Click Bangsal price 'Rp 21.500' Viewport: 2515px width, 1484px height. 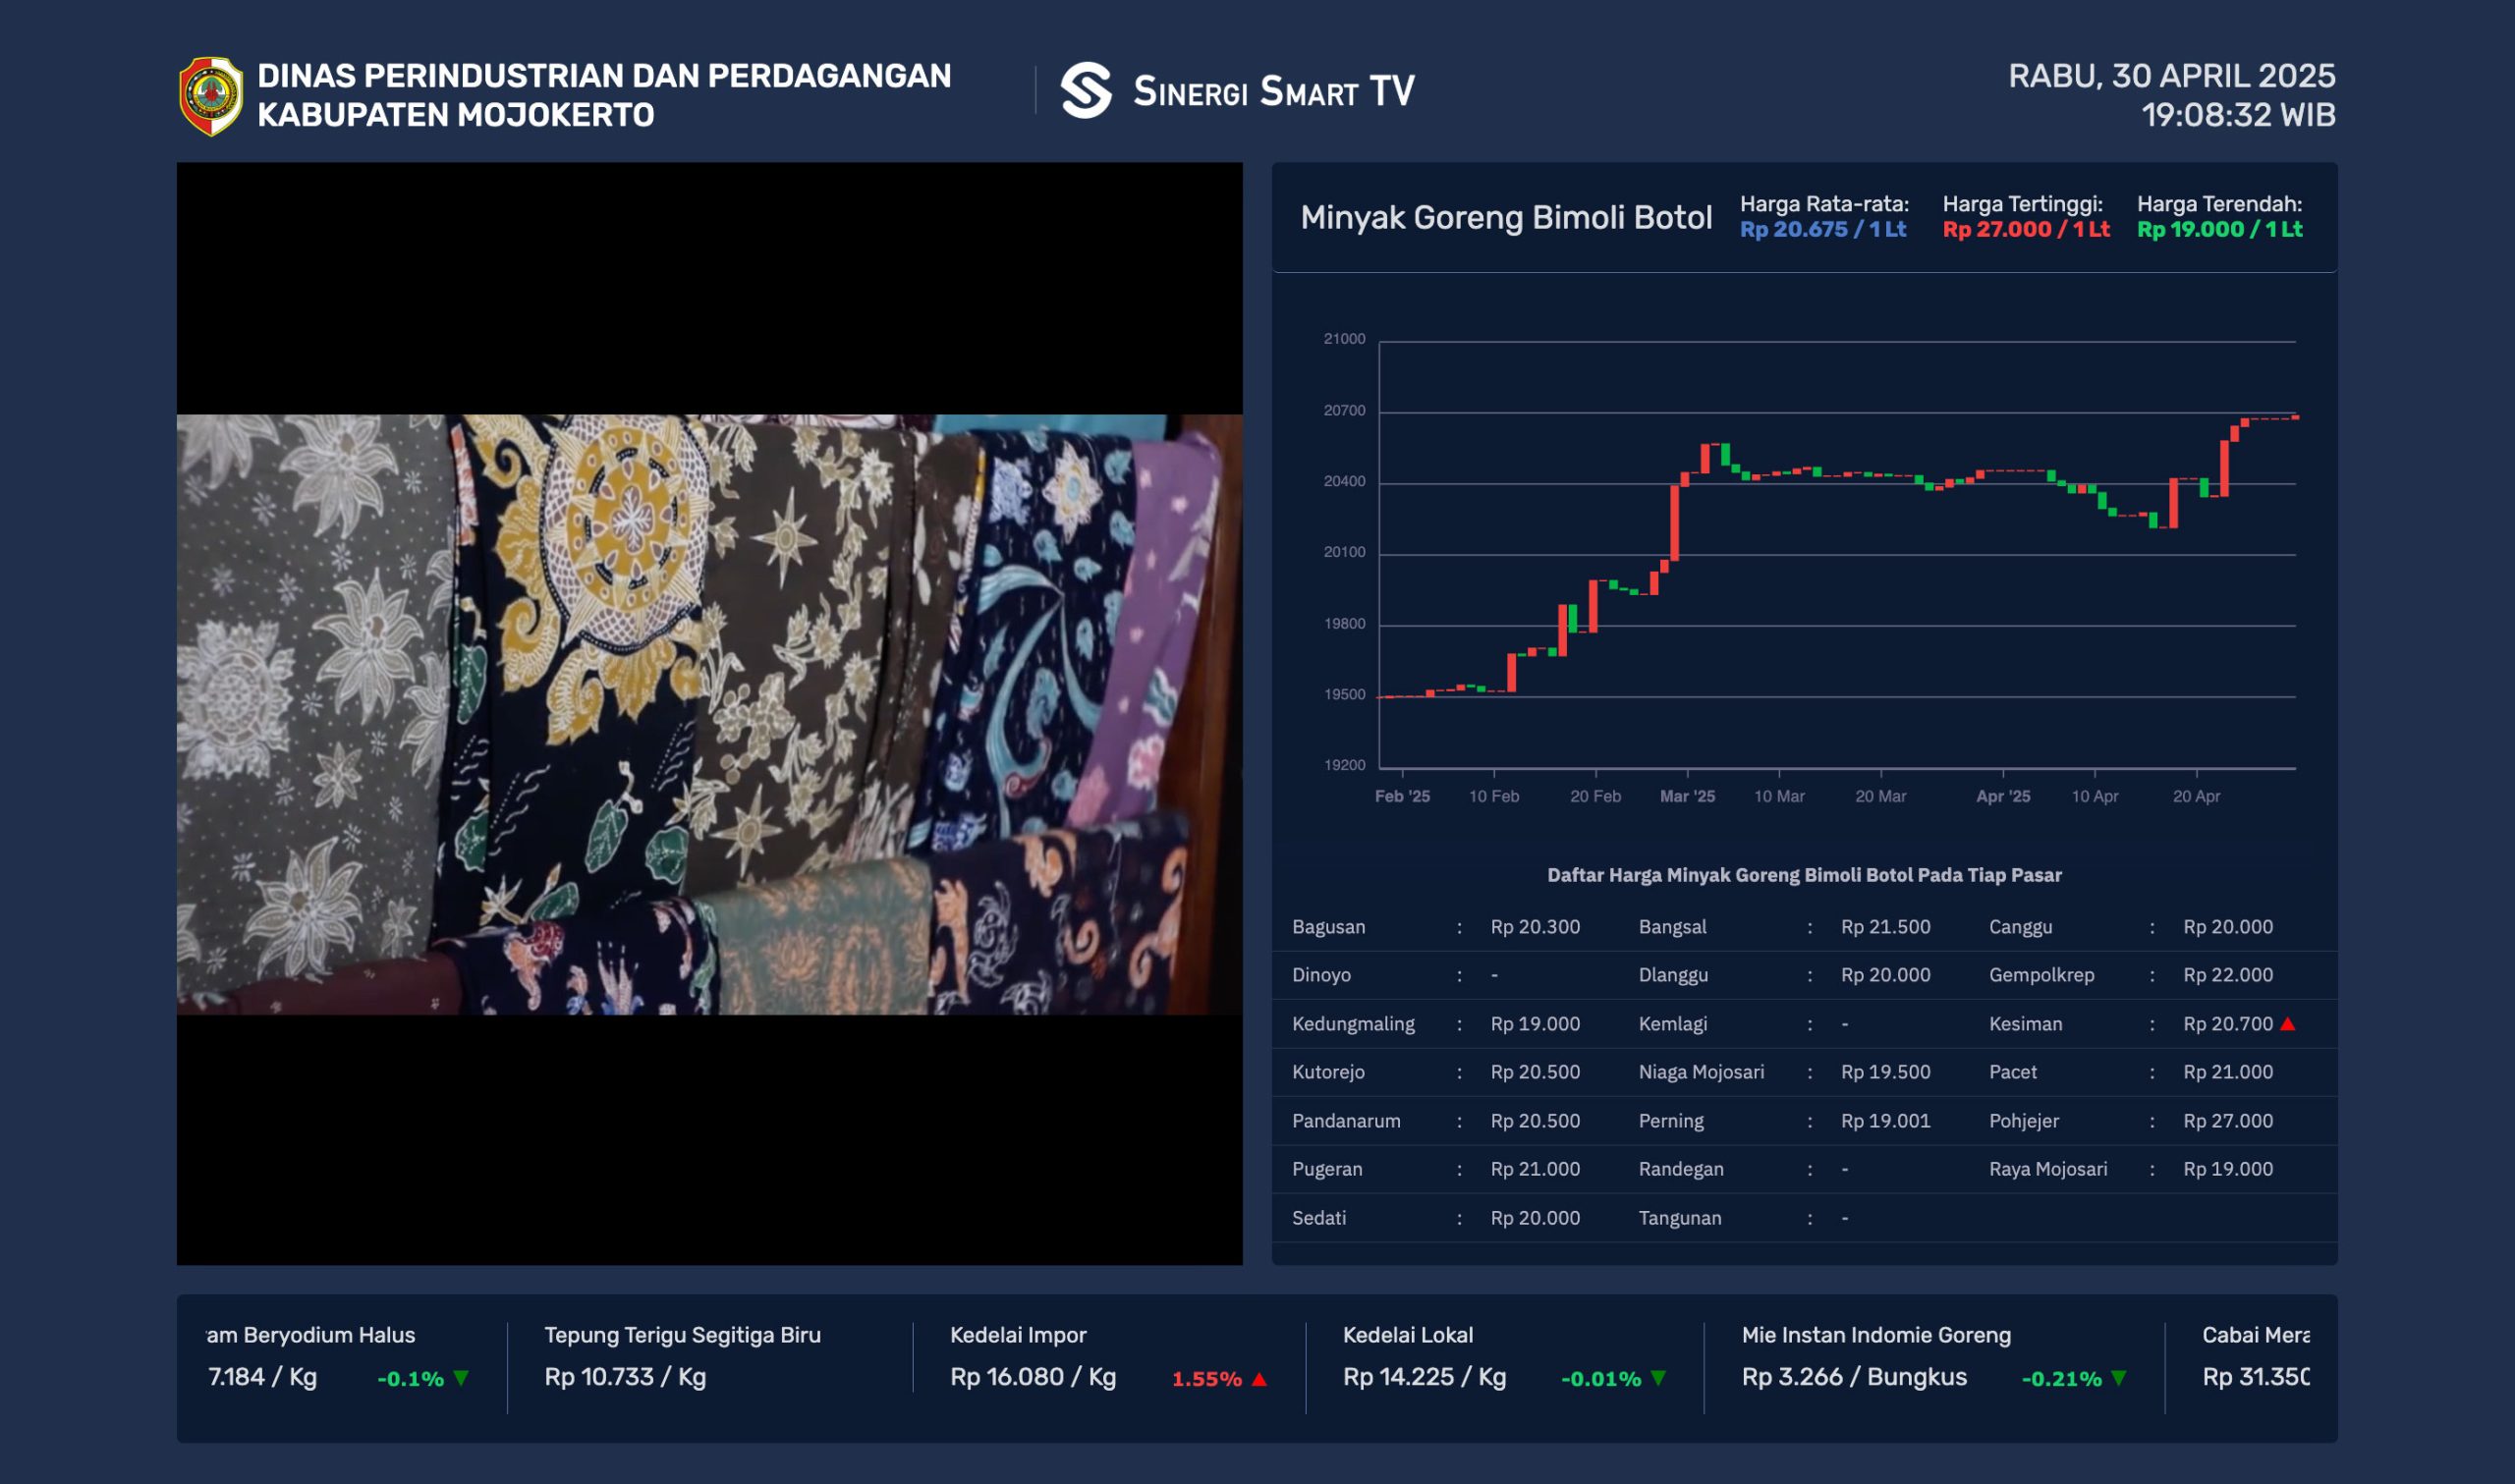(1885, 927)
